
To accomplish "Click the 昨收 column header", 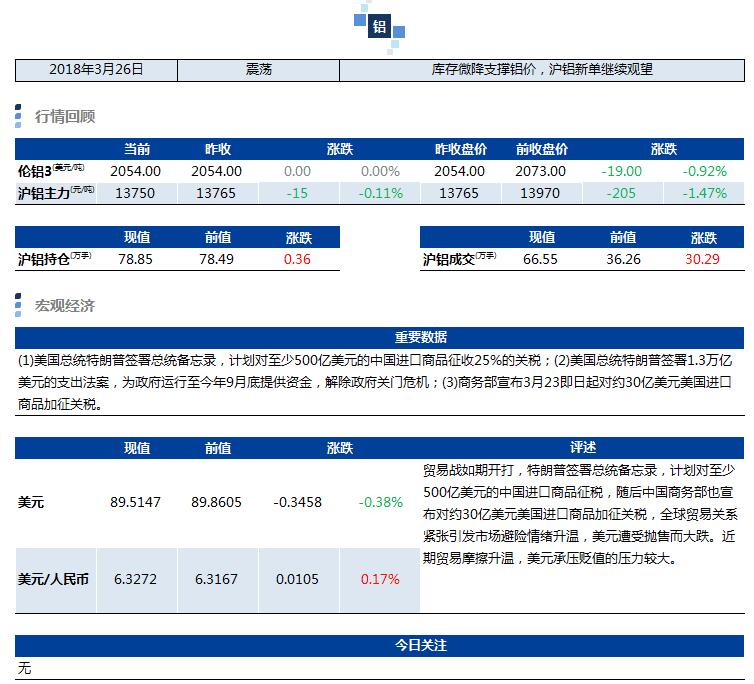I will click(218, 149).
